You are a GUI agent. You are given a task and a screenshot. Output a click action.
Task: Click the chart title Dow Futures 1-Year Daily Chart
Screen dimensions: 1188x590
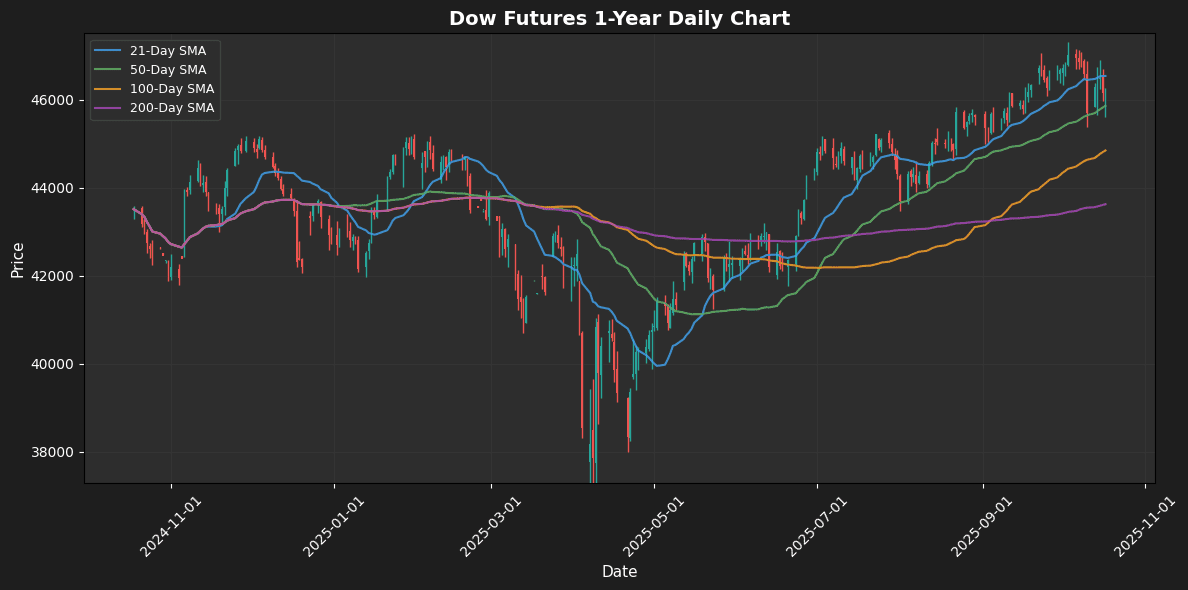pyautogui.click(x=619, y=19)
